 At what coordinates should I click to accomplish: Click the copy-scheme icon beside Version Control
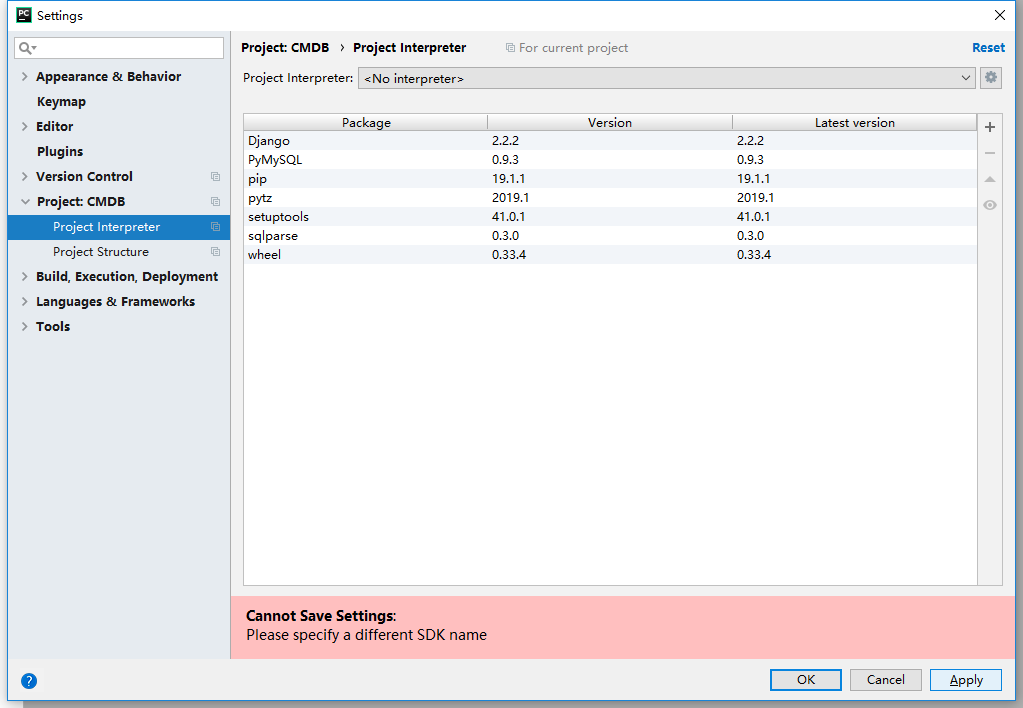(x=215, y=176)
